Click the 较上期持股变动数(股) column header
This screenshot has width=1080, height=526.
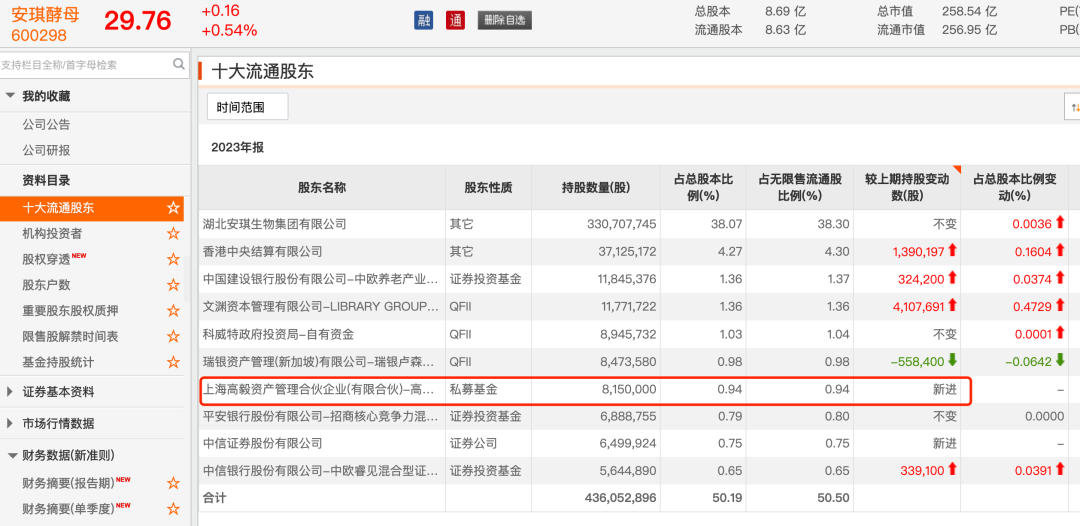907,187
